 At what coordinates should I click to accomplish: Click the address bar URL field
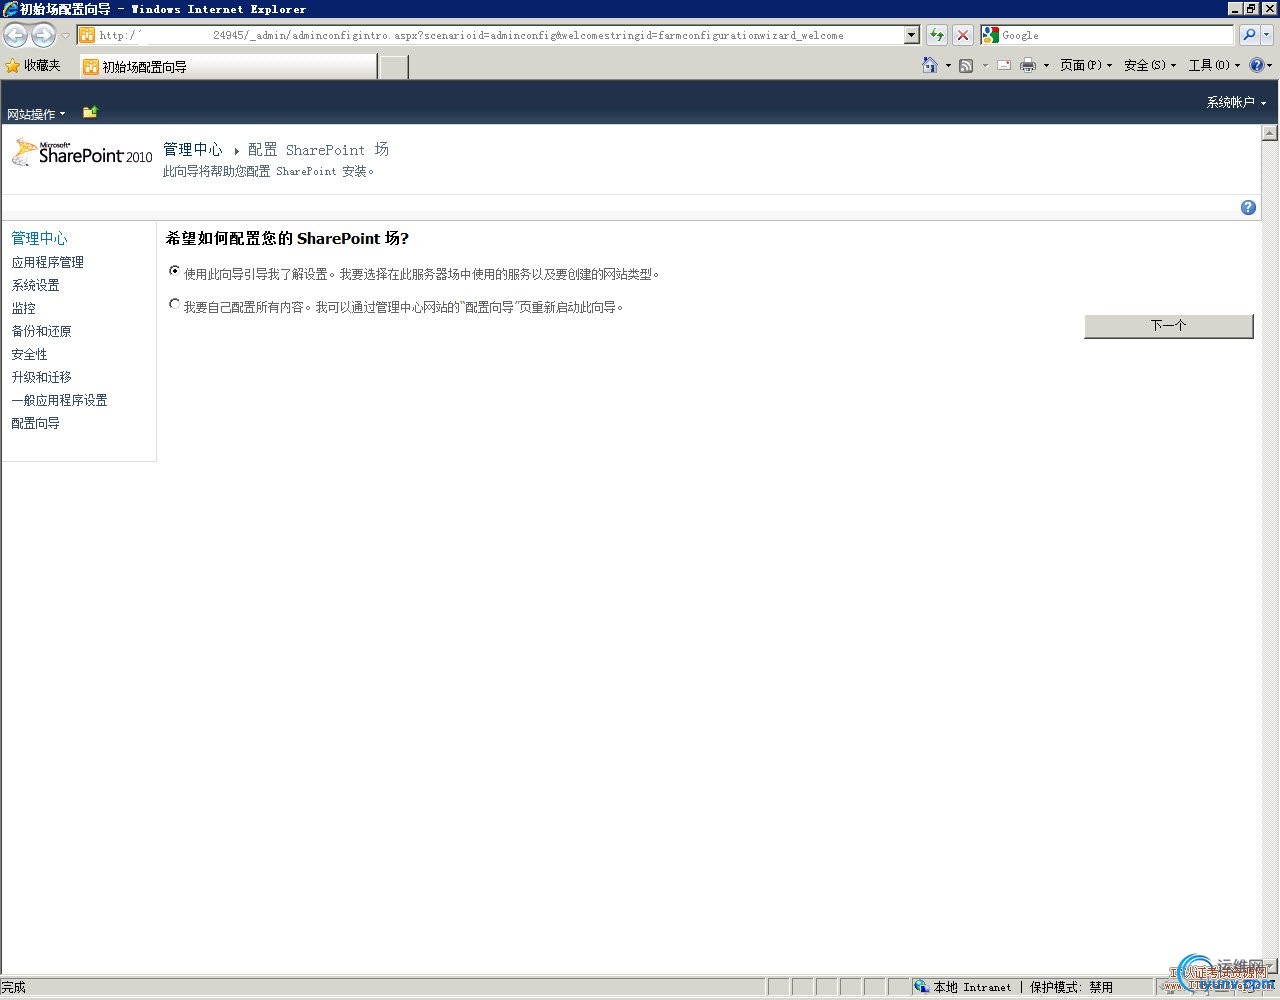(490, 35)
